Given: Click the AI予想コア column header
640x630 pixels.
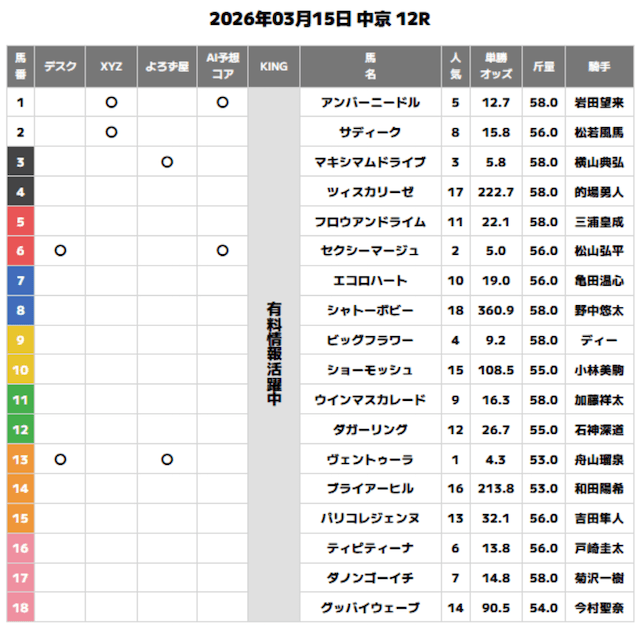Looking at the screenshot, I should pyautogui.click(x=222, y=67).
